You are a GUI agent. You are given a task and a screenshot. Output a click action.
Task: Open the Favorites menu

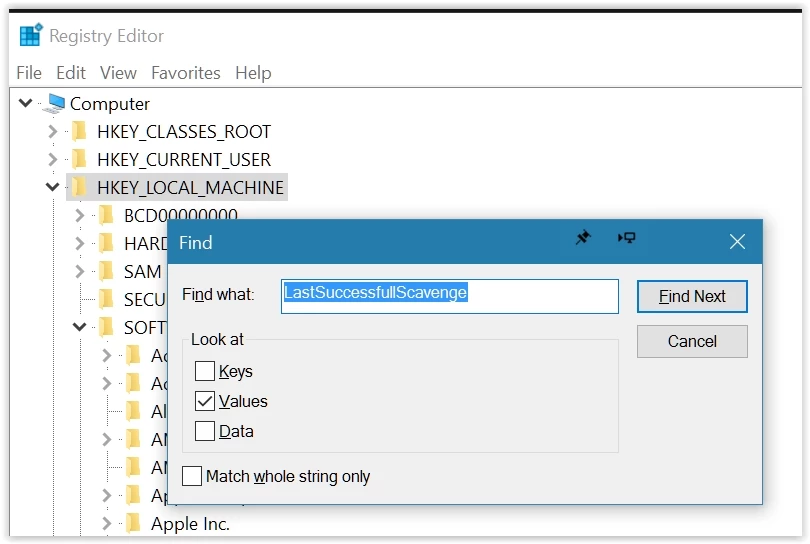point(186,73)
